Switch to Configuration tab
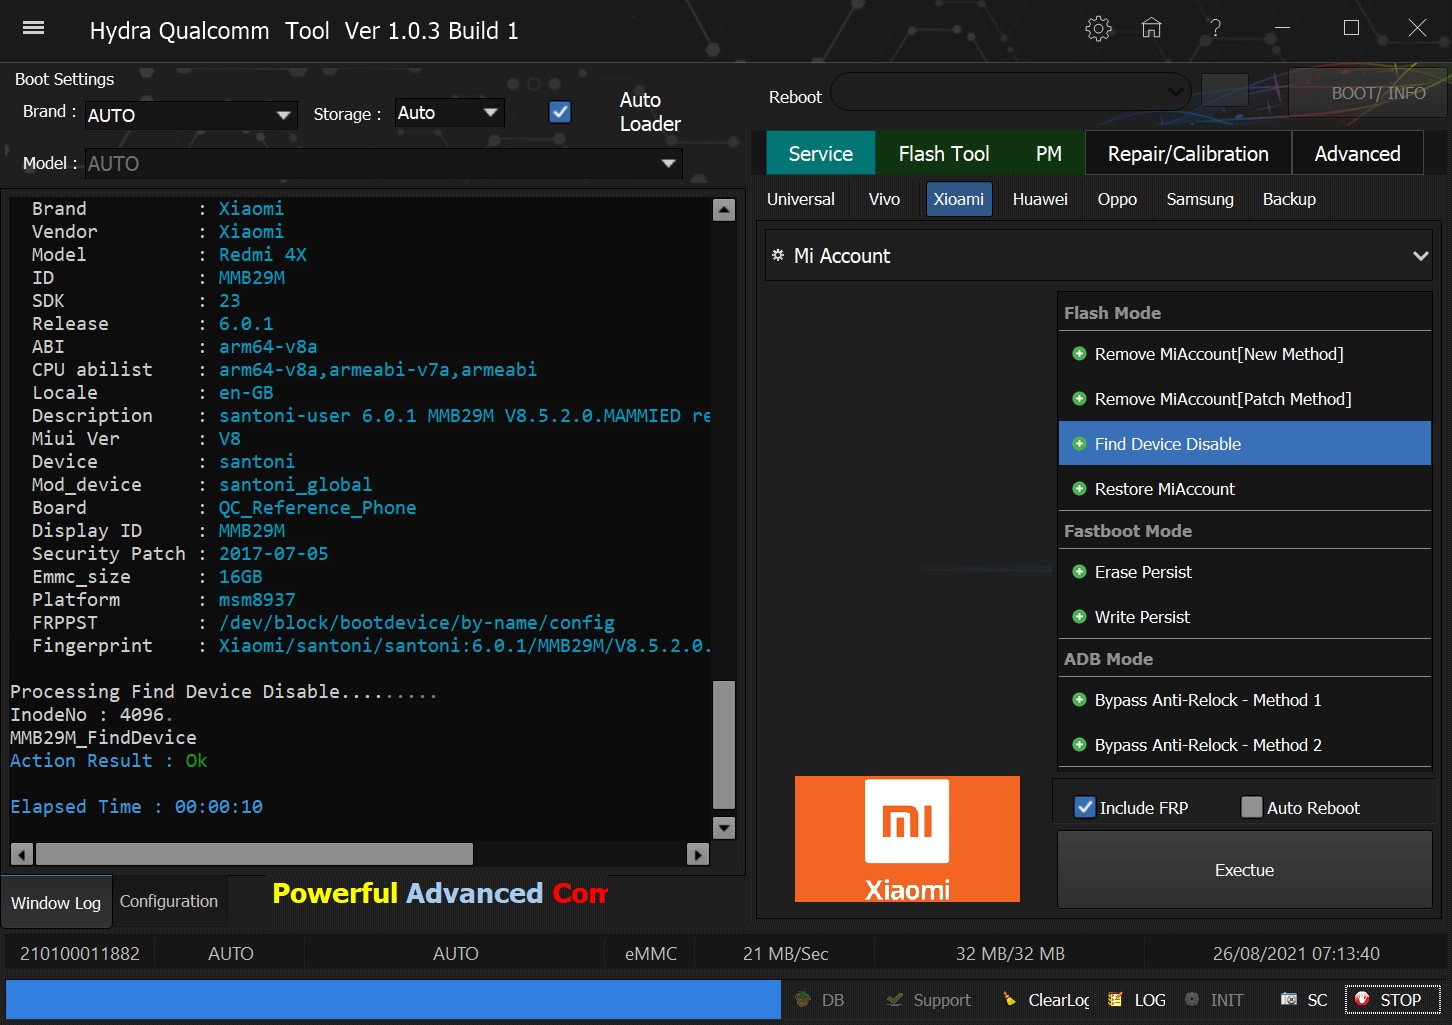Image resolution: width=1452 pixels, height=1025 pixels. click(169, 901)
